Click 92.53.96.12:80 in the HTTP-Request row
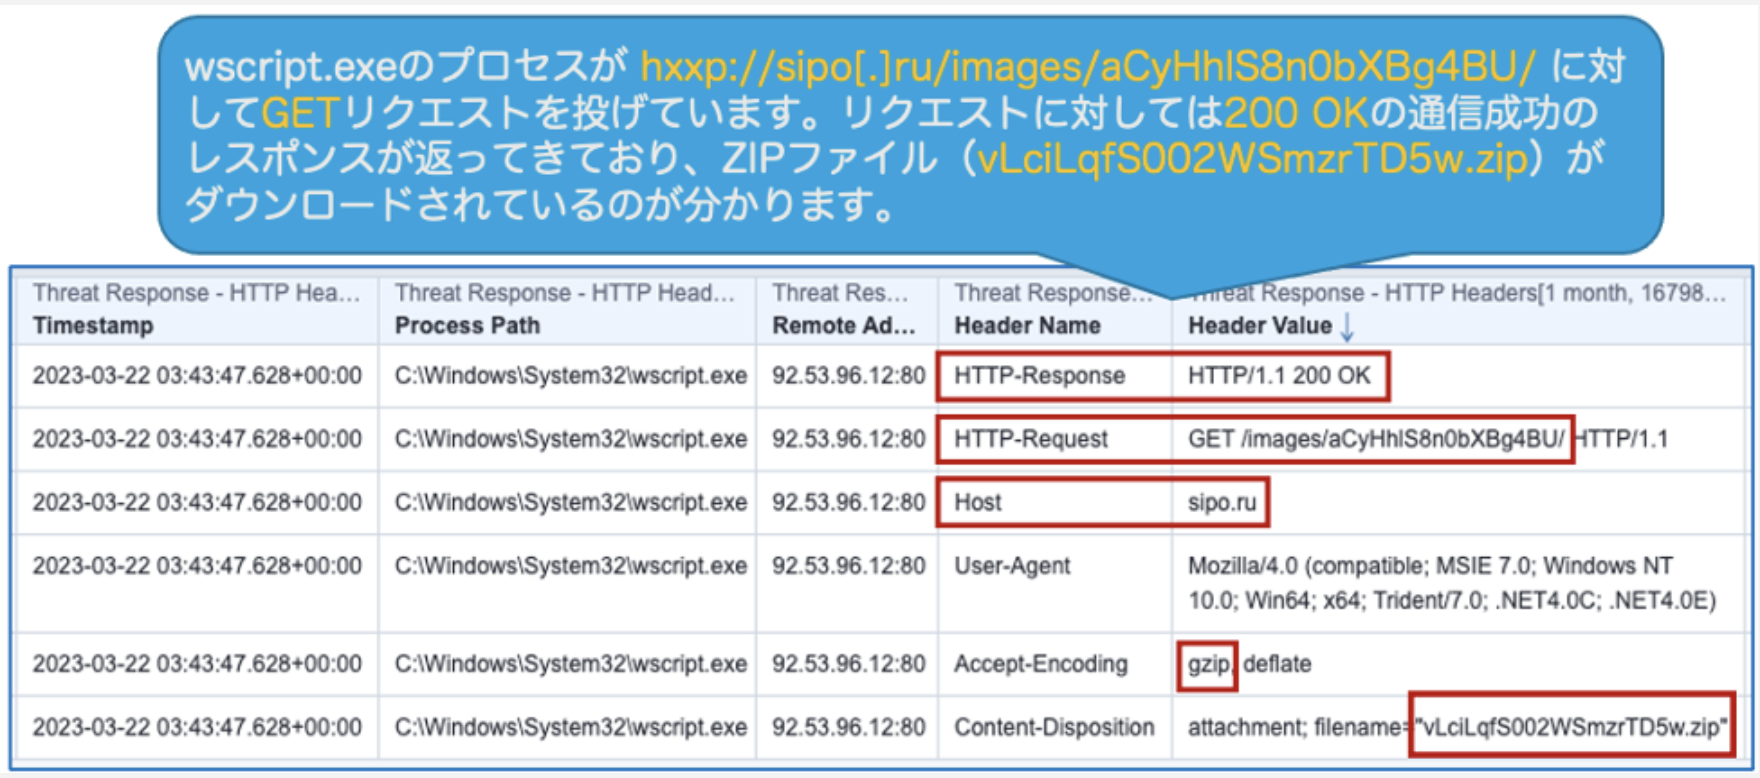Screen dimensions: 1760x778 coord(848,439)
